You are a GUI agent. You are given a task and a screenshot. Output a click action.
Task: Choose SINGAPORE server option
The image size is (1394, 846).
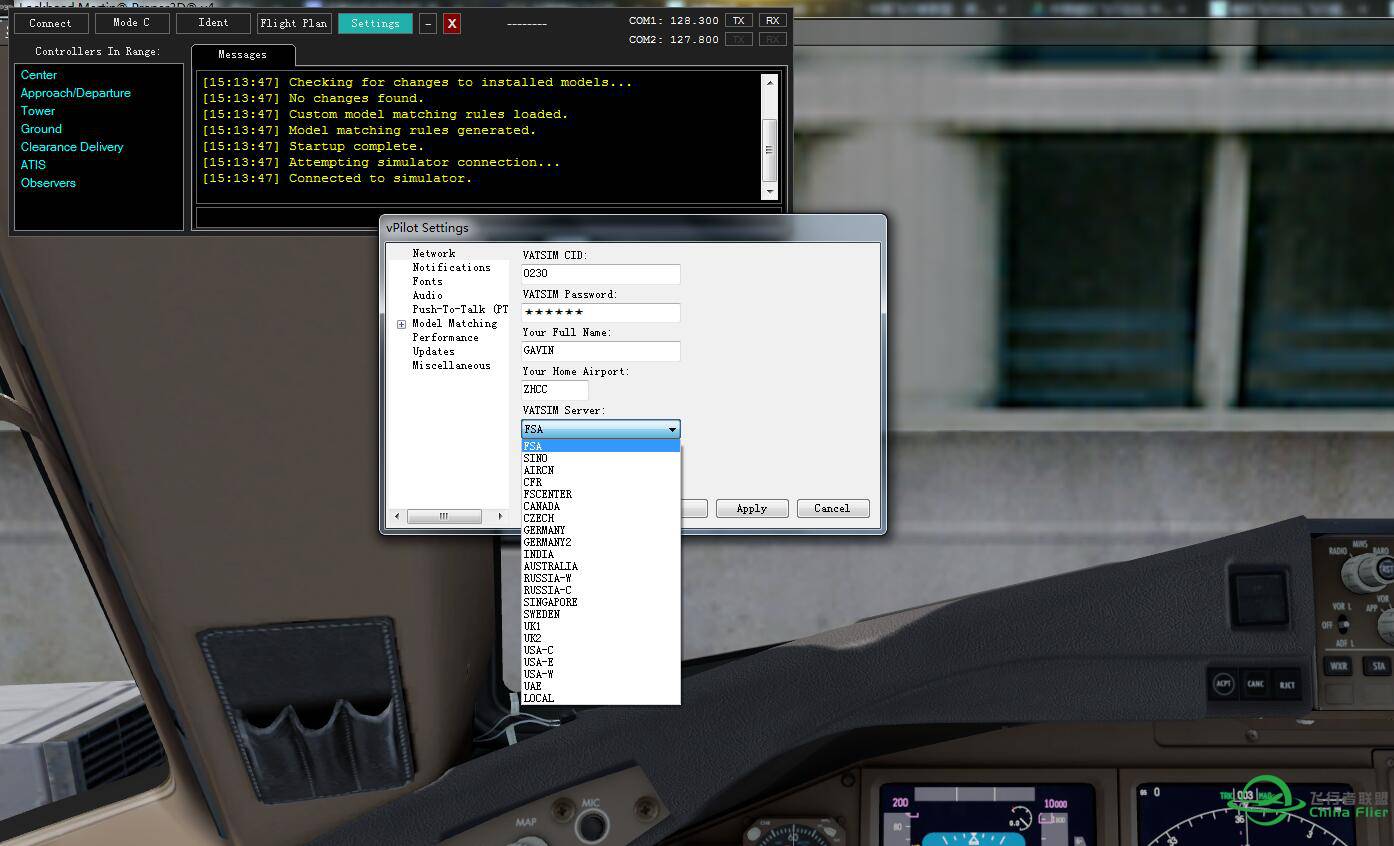tap(600, 602)
